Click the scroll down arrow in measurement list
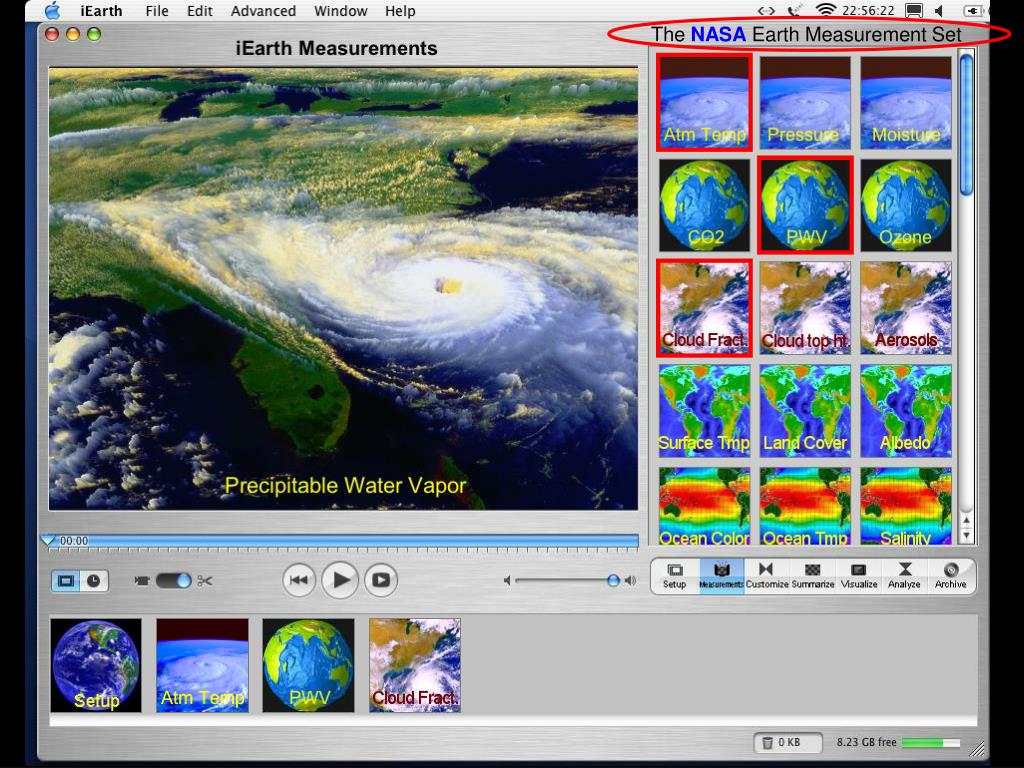This screenshot has height=768, width=1024. click(x=966, y=536)
